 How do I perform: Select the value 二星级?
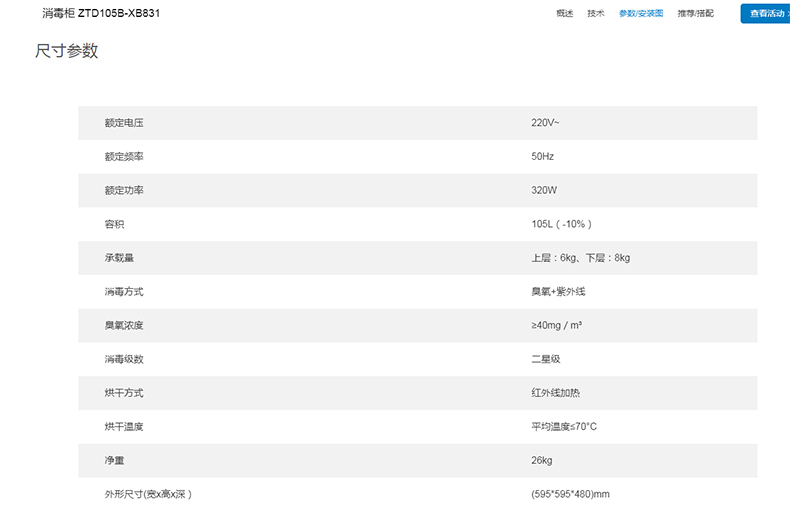(546, 359)
